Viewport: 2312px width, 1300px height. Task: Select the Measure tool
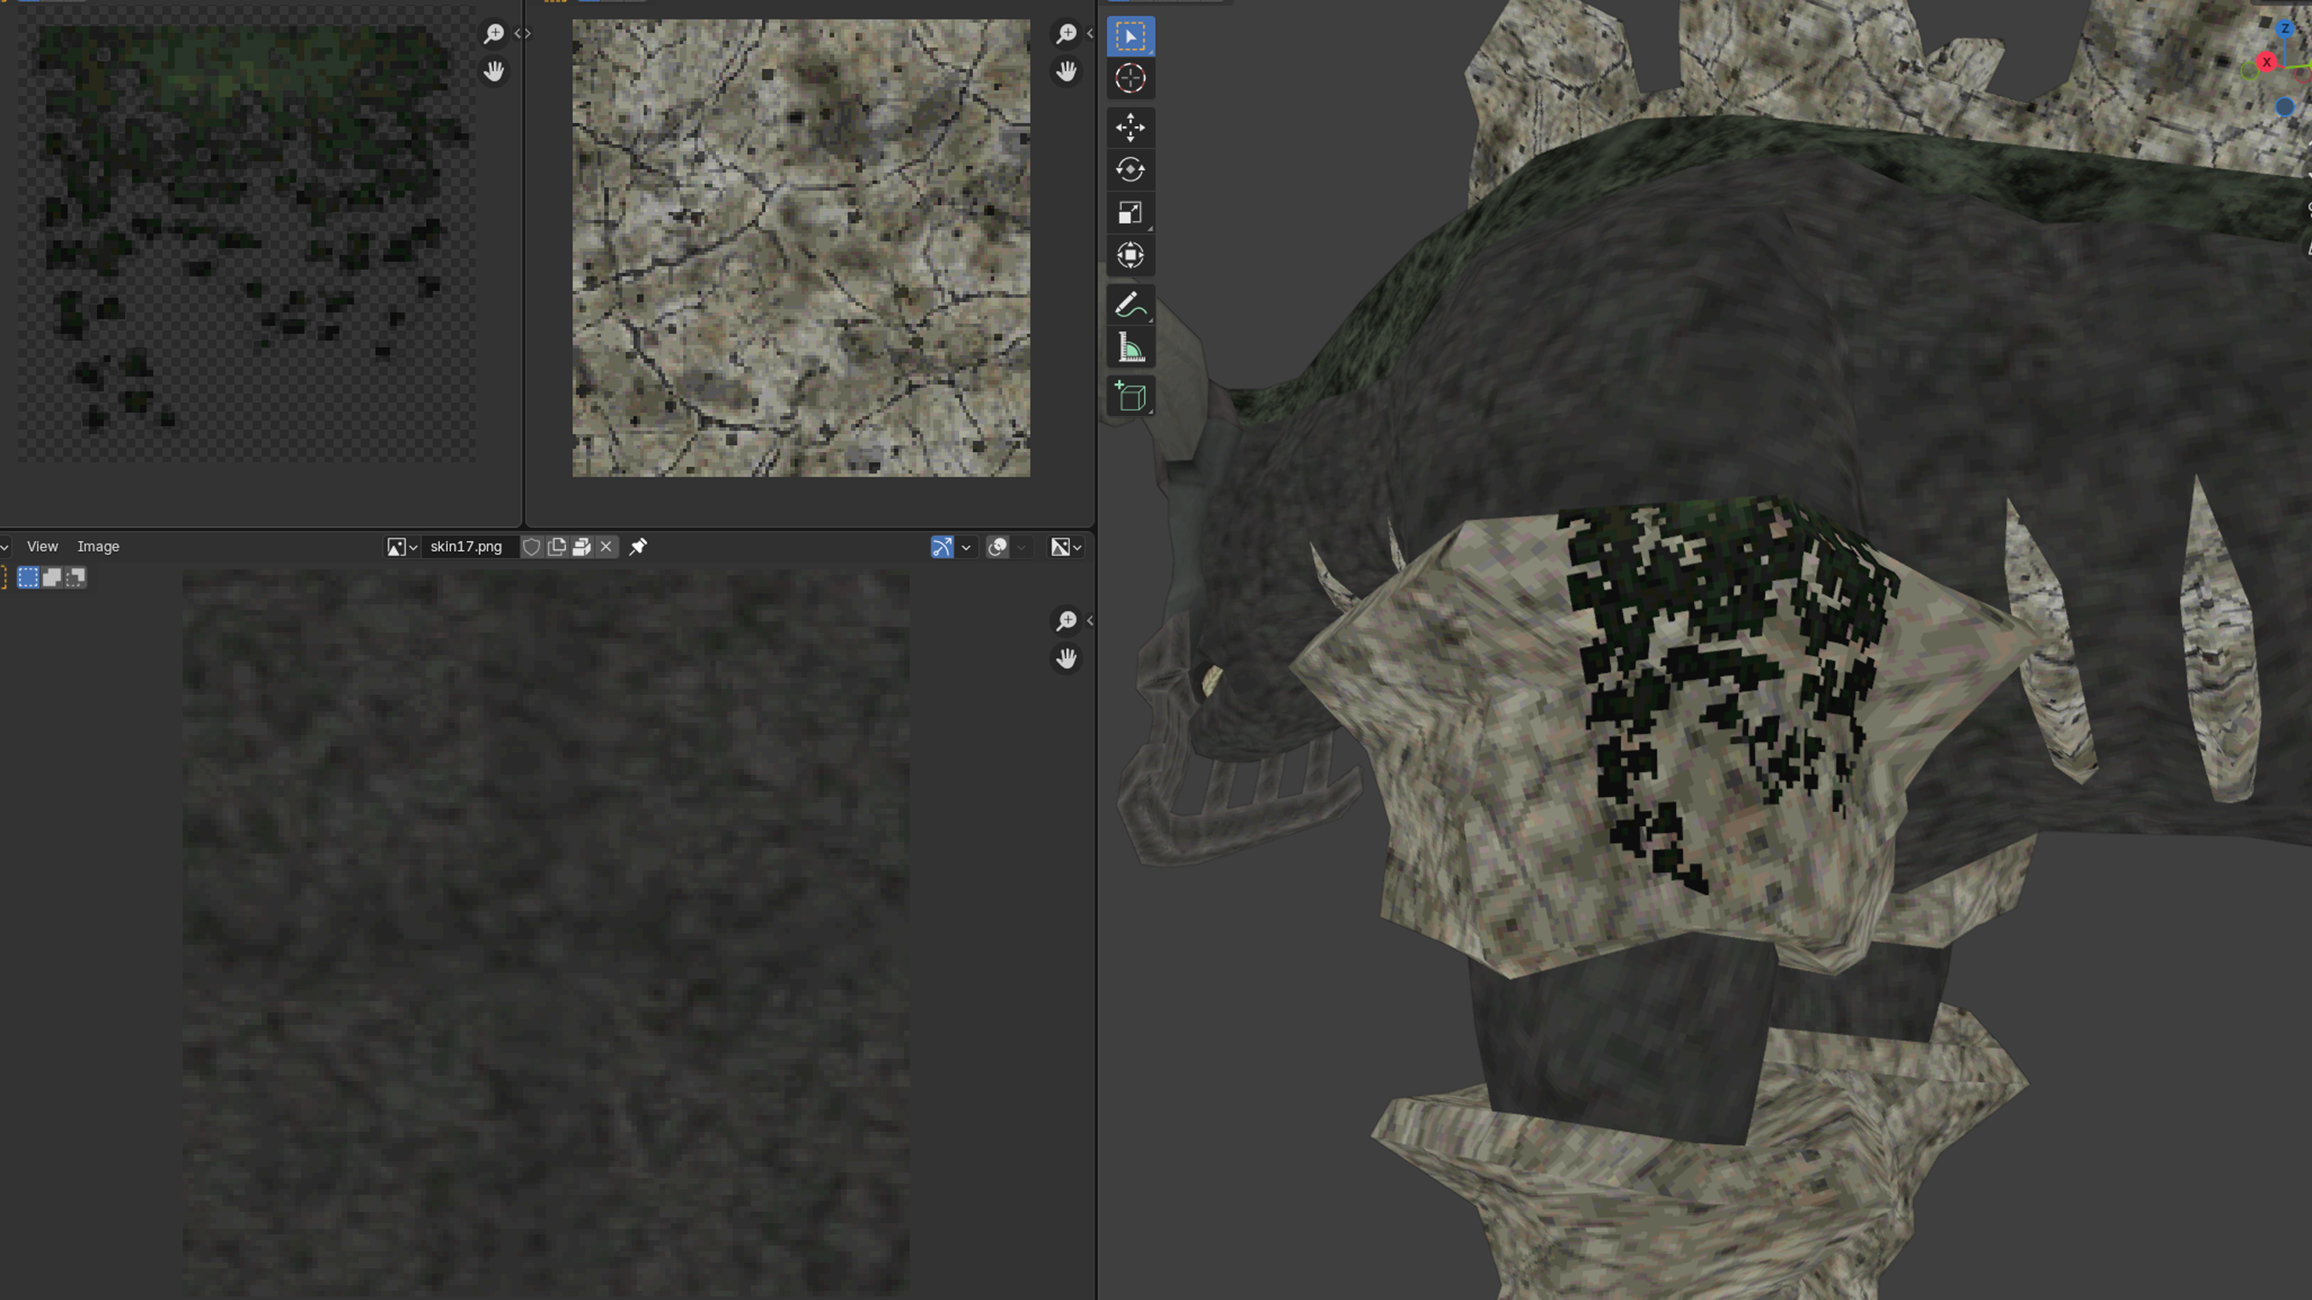(x=1130, y=348)
